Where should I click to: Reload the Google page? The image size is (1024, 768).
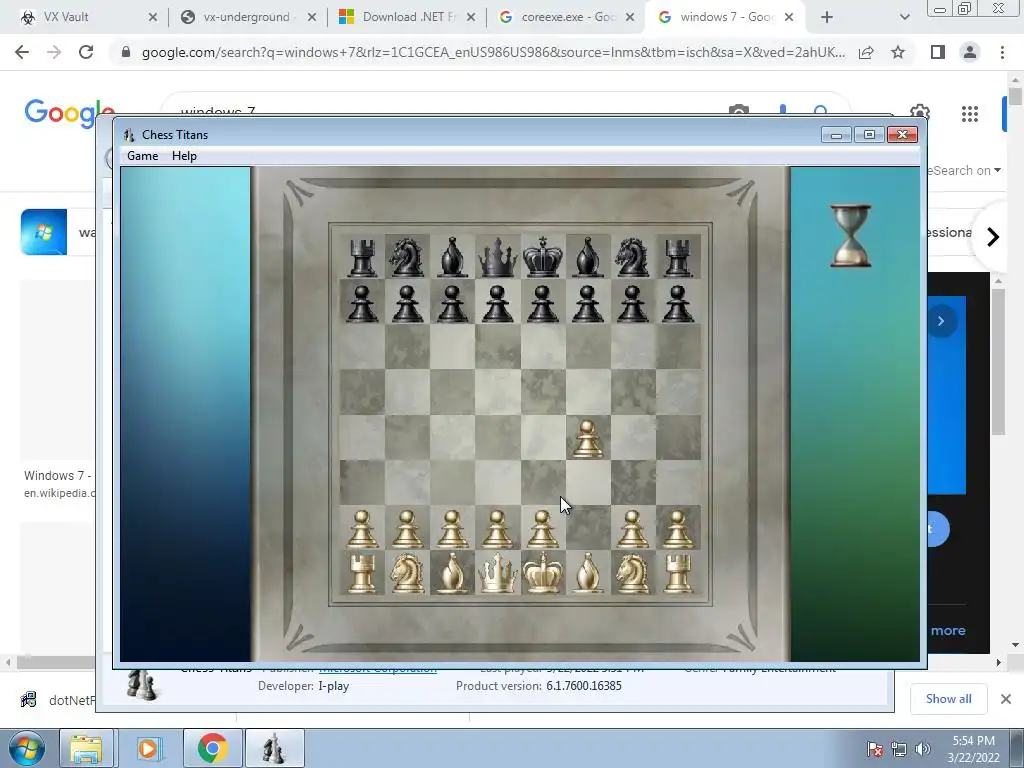[86, 52]
